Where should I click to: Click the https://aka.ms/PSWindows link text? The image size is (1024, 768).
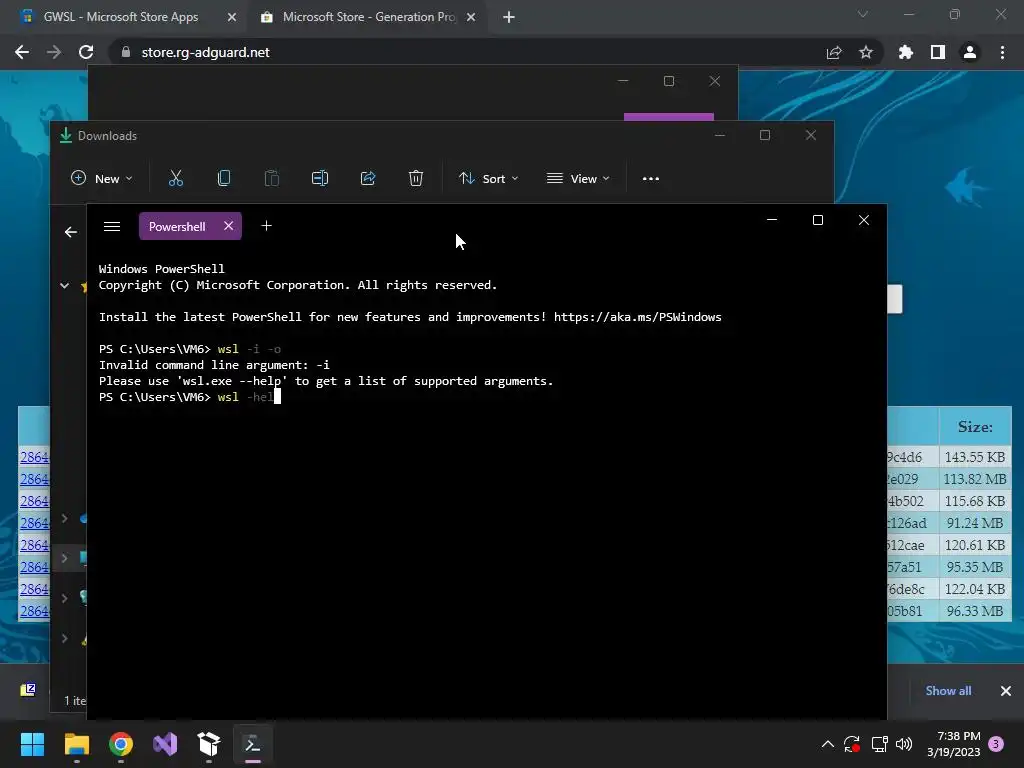click(x=637, y=317)
